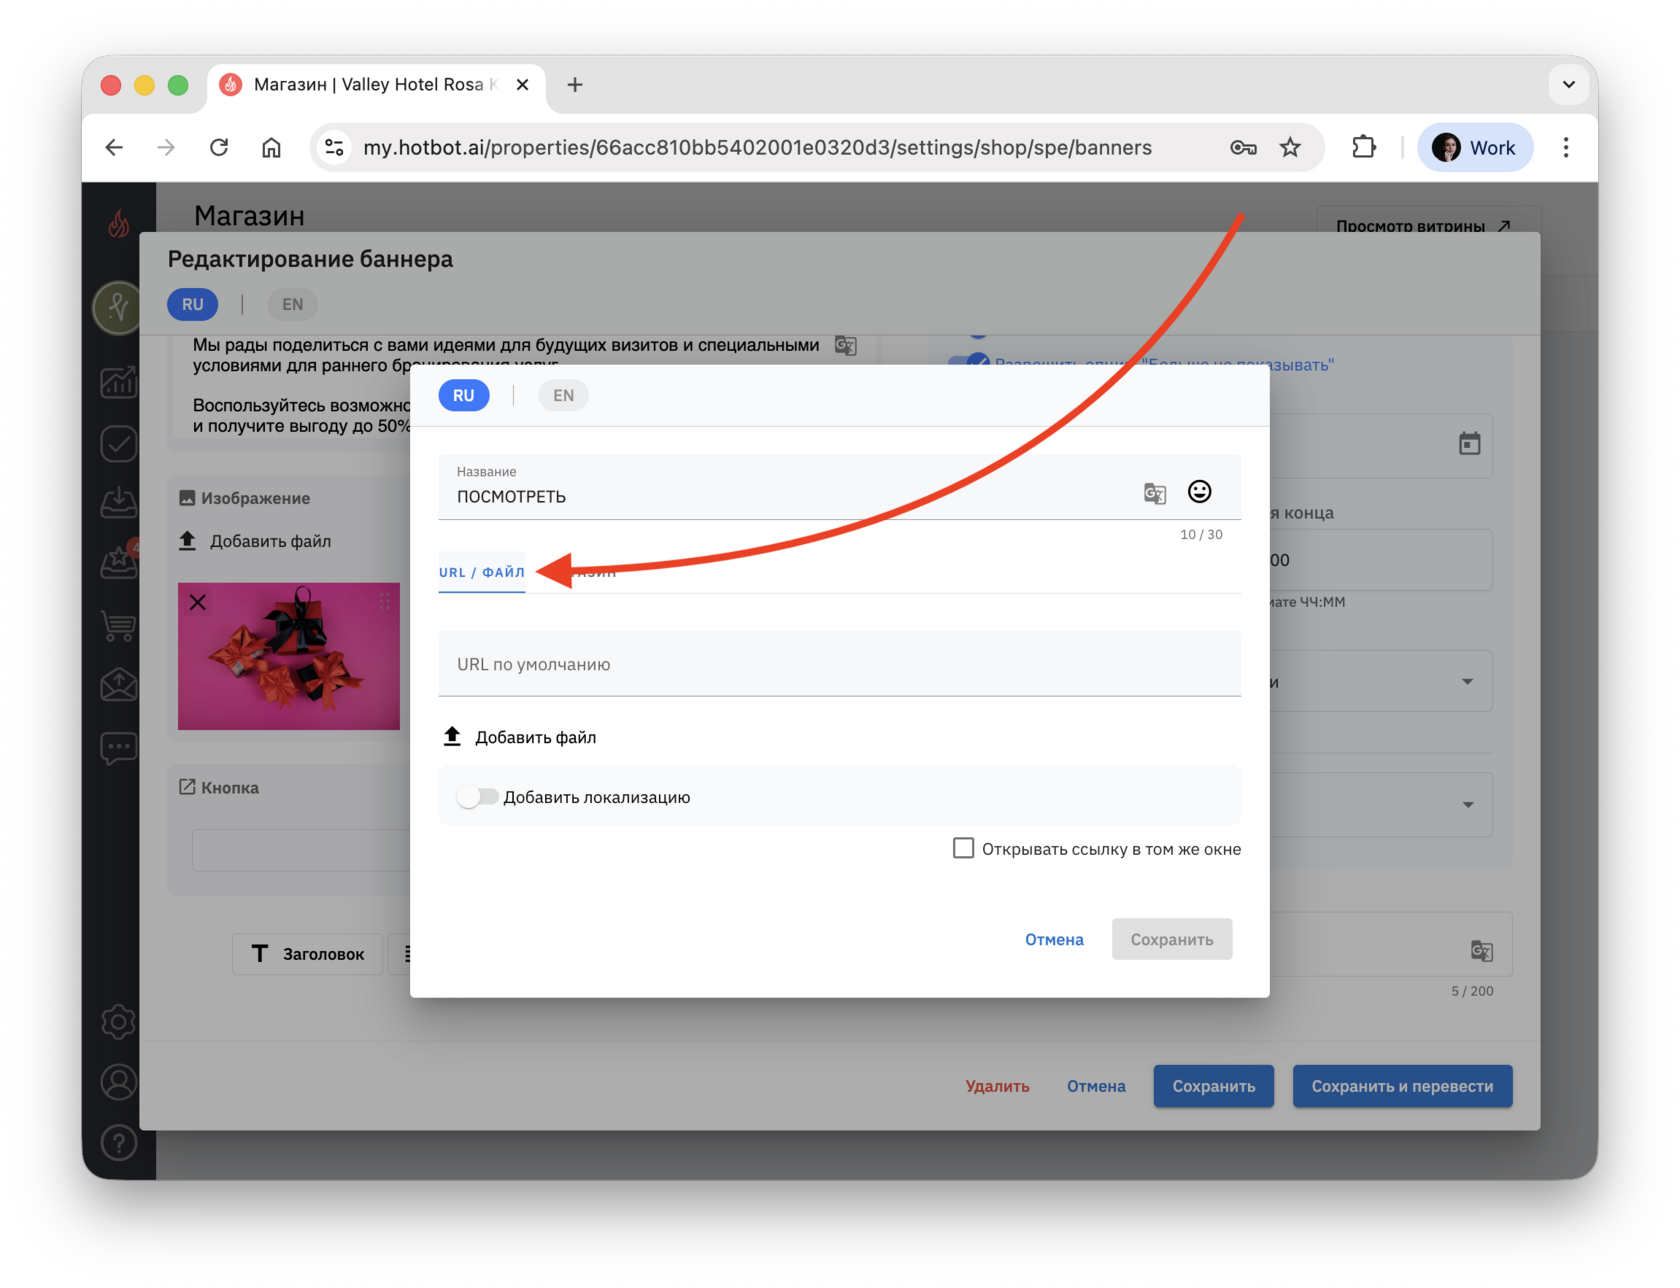Click the gift boxes image thumbnail
This screenshot has height=1288, width=1680.
click(x=289, y=656)
